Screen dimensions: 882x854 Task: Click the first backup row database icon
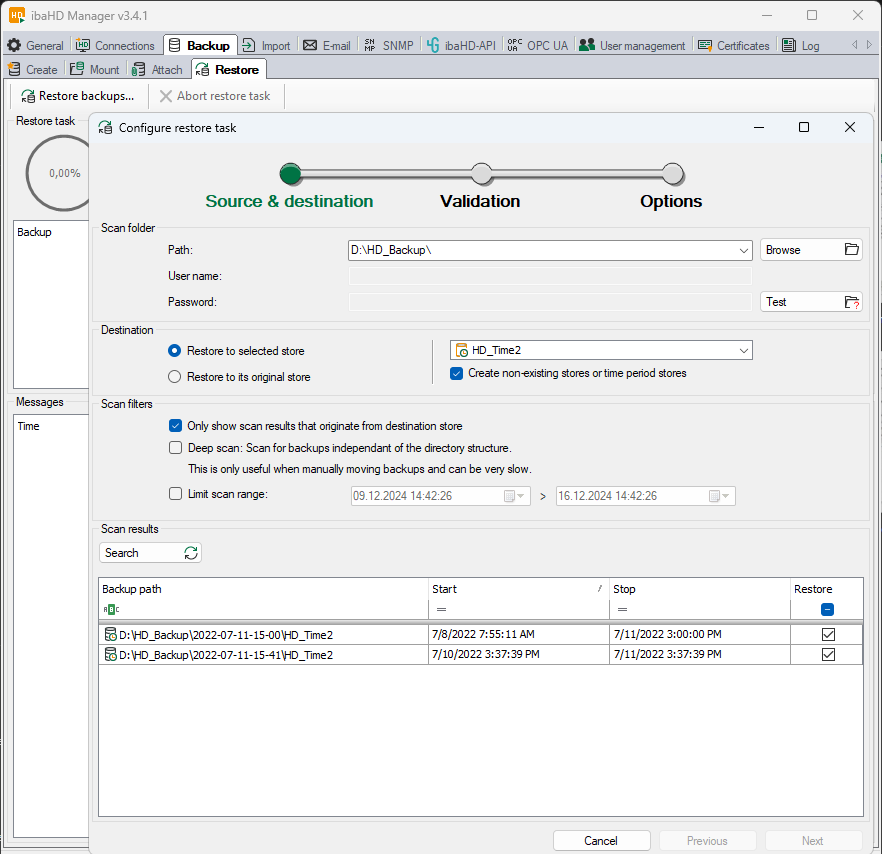click(110, 635)
